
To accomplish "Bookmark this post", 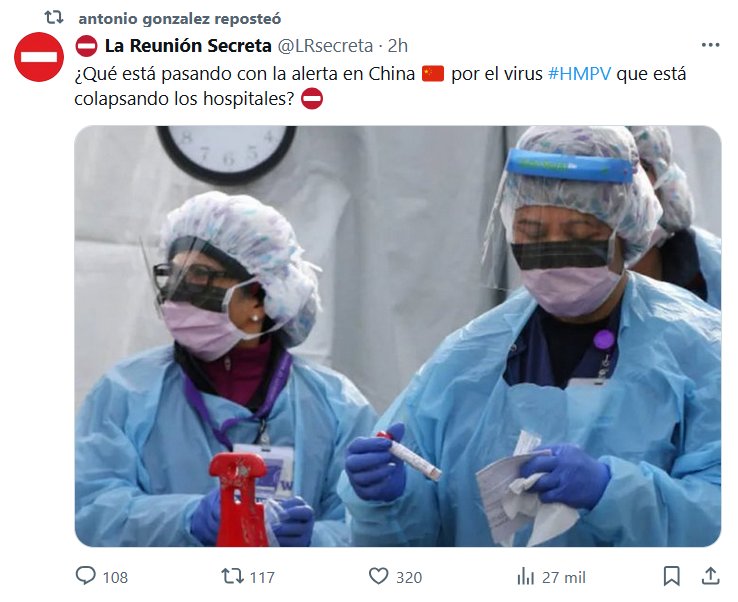I will point(672,576).
